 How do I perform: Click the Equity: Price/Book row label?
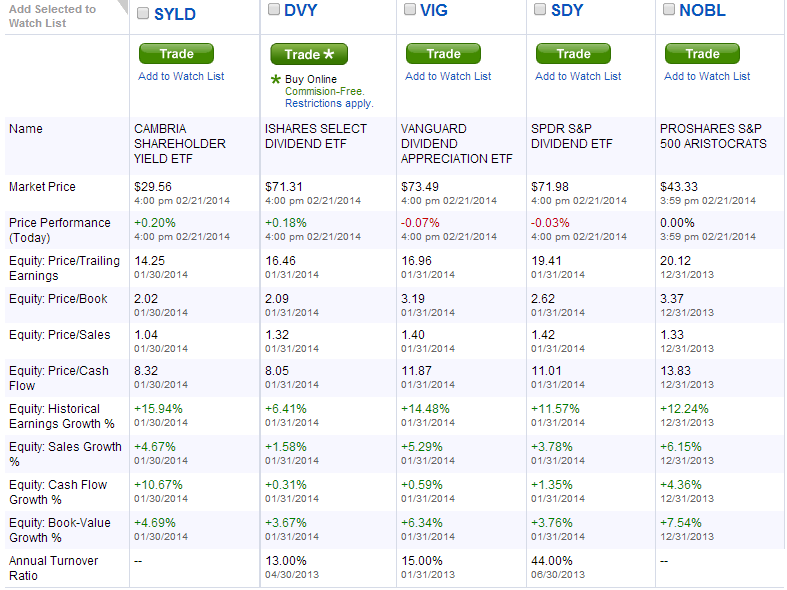(x=58, y=299)
